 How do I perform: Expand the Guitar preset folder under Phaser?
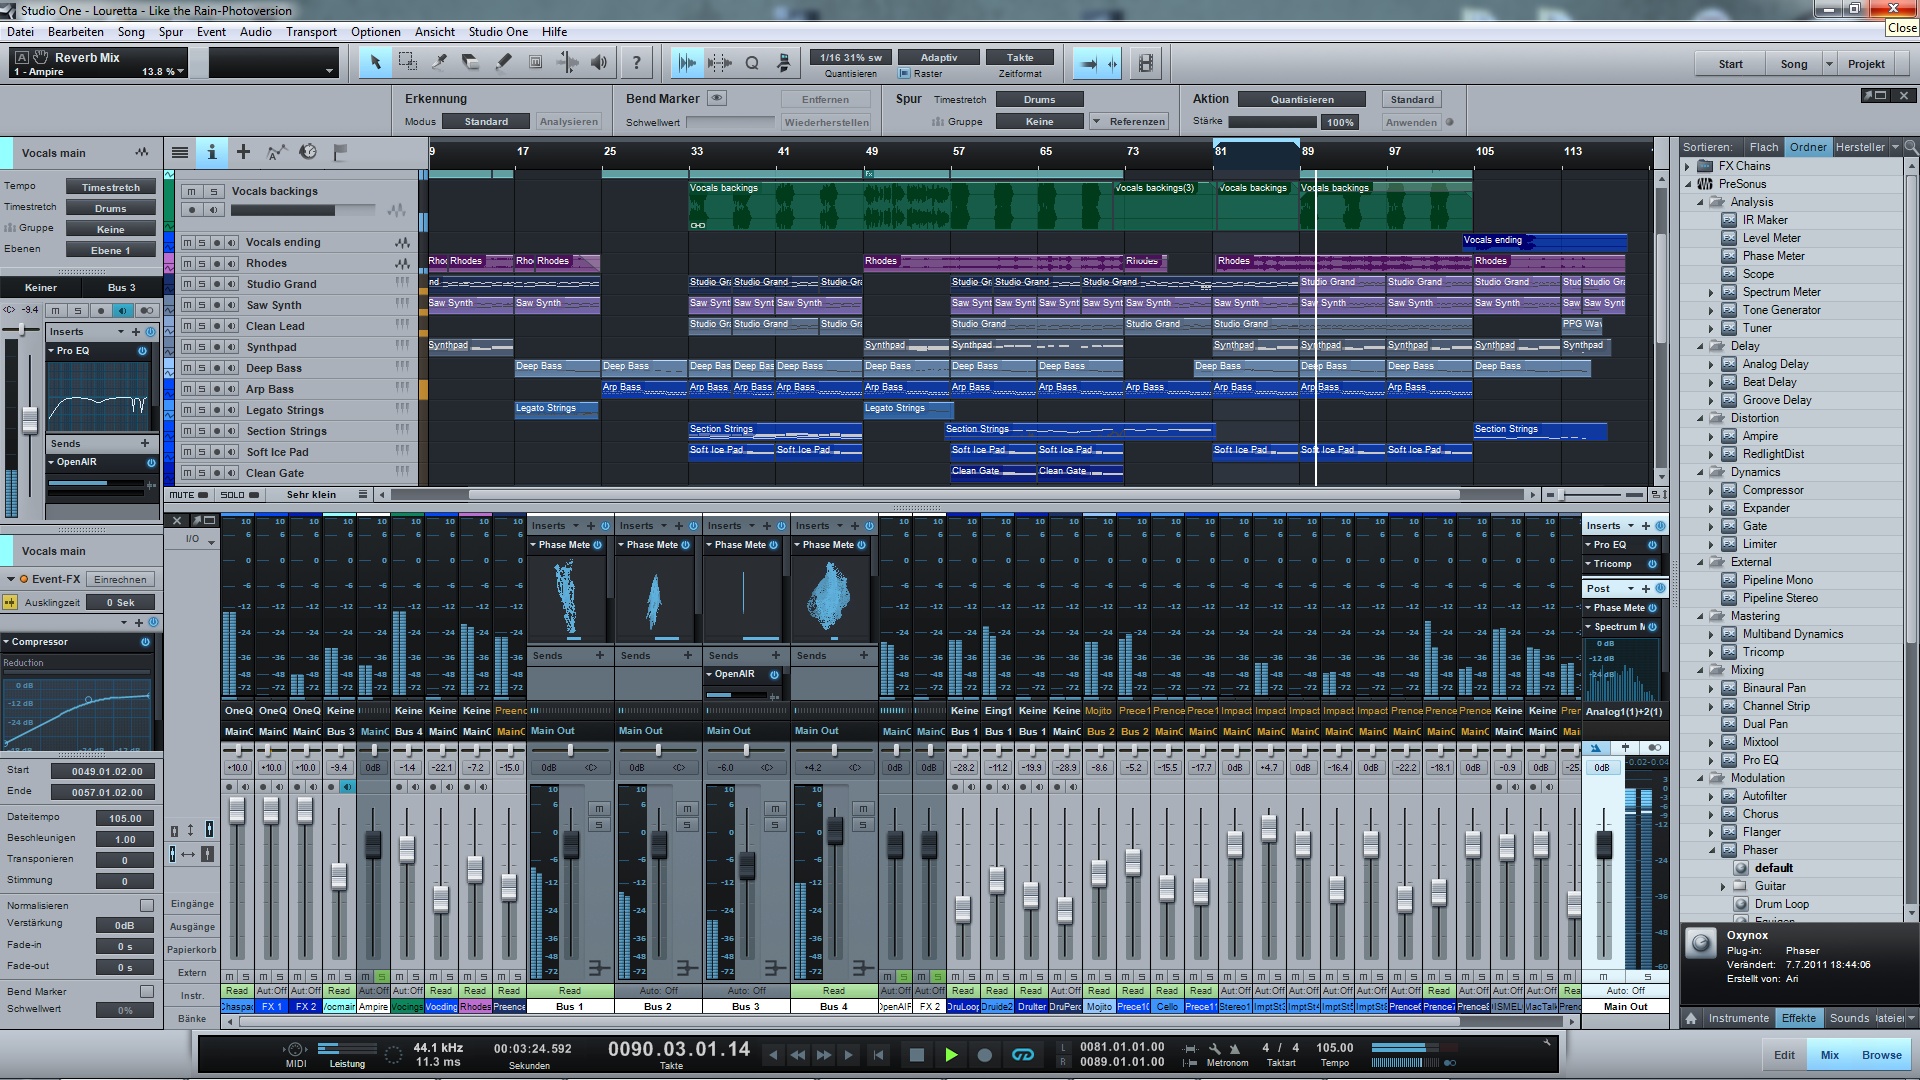point(1723,886)
